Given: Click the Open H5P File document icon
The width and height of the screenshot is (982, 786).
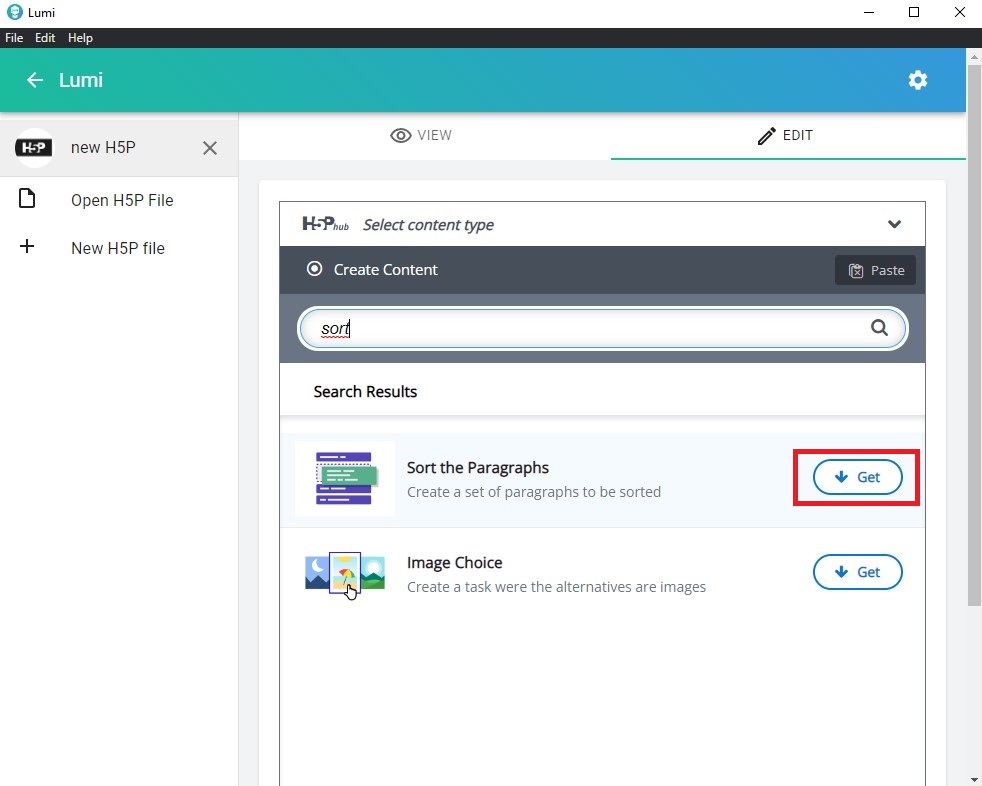Looking at the screenshot, I should tap(27, 199).
